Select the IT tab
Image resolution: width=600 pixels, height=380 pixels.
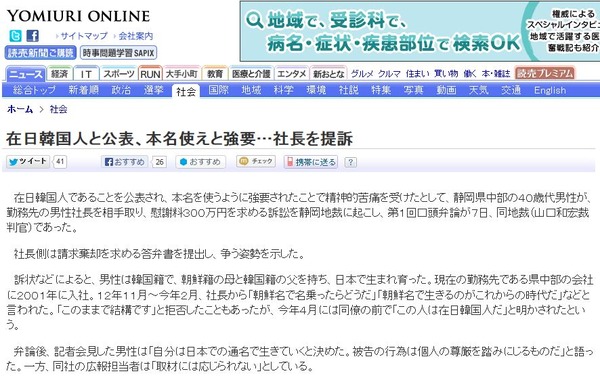click(x=86, y=73)
